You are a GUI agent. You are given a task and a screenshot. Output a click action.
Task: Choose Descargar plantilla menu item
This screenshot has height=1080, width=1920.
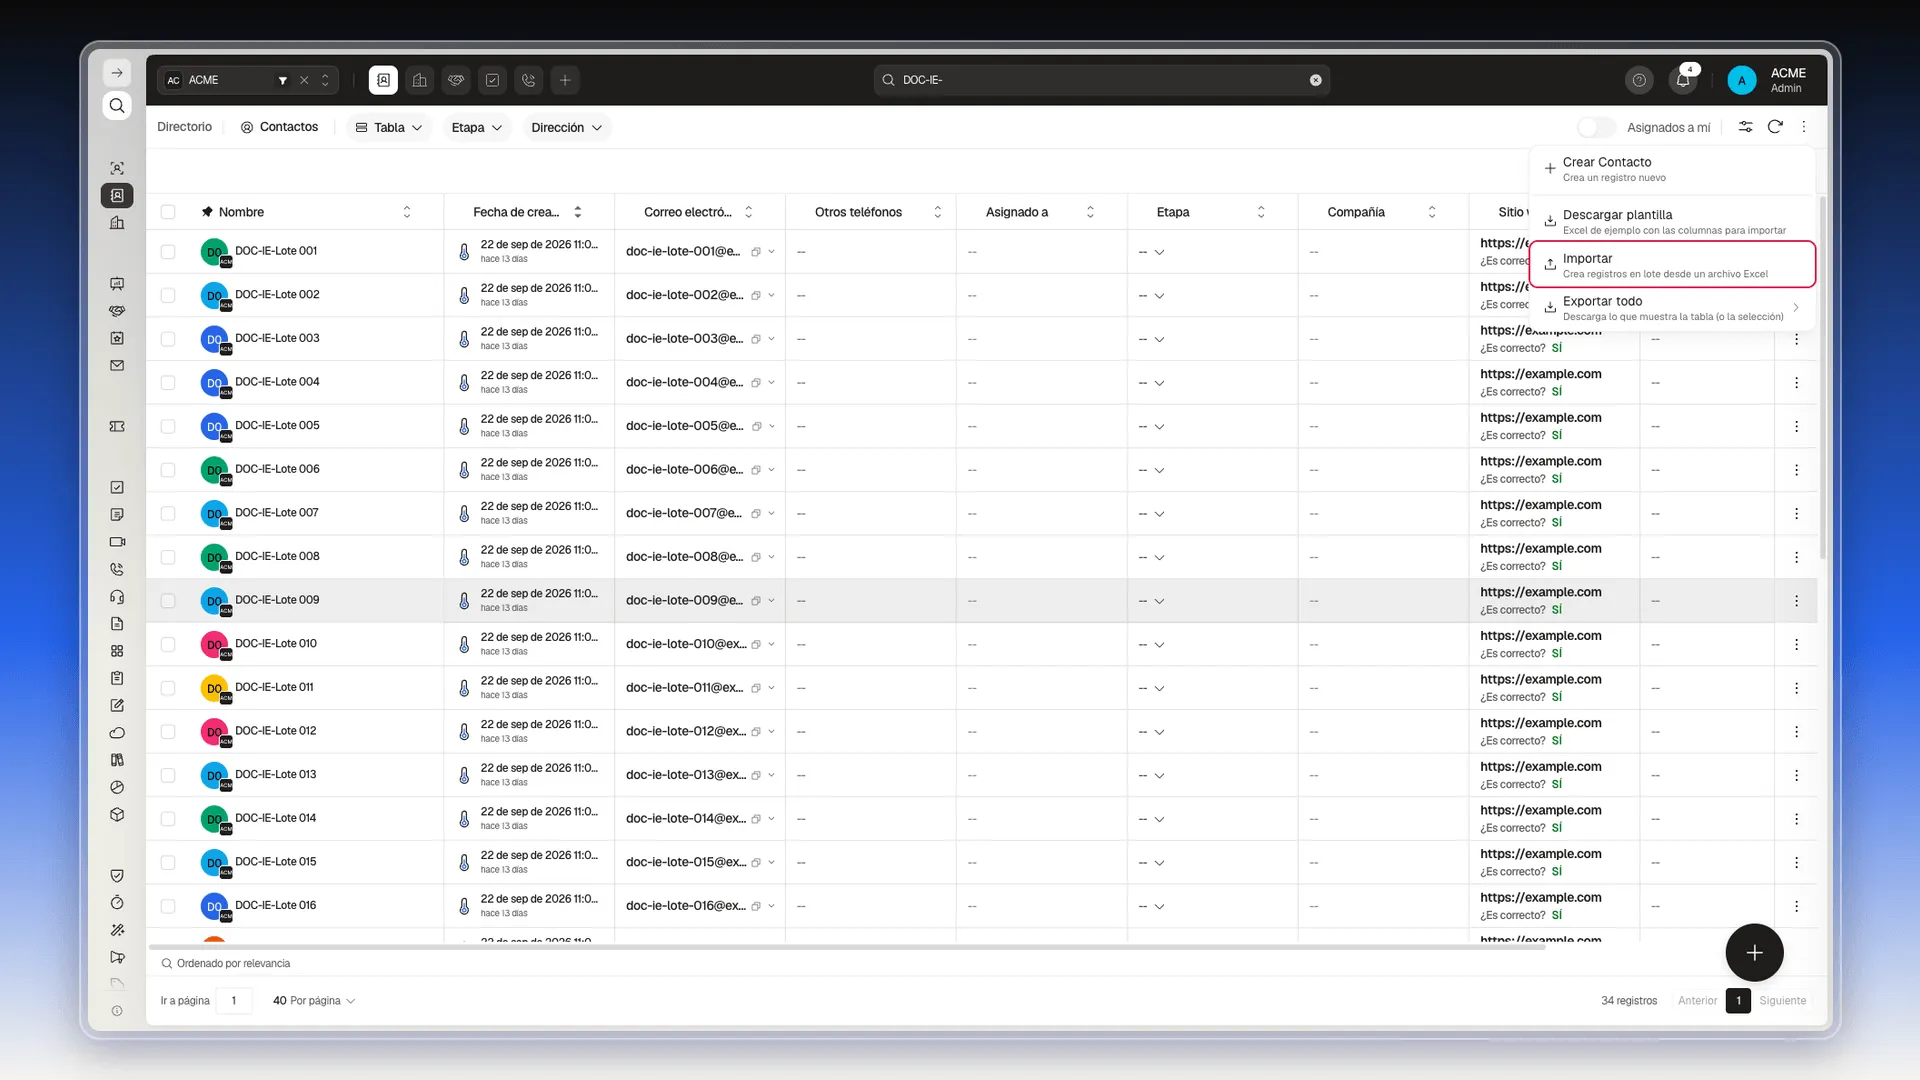pos(1672,222)
